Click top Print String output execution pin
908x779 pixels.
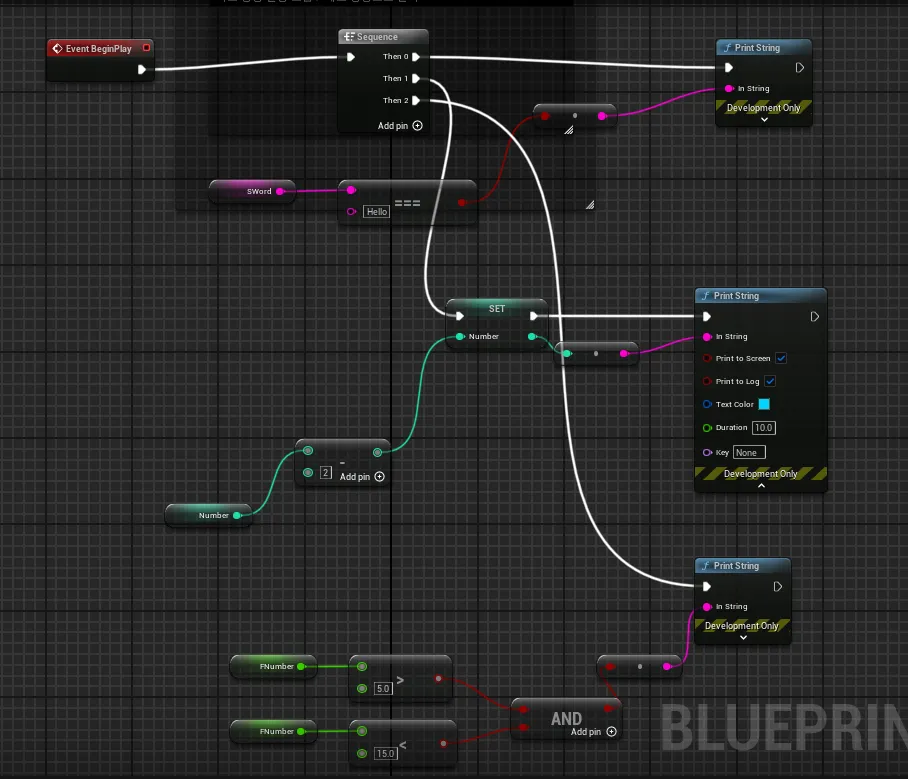coord(800,68)
